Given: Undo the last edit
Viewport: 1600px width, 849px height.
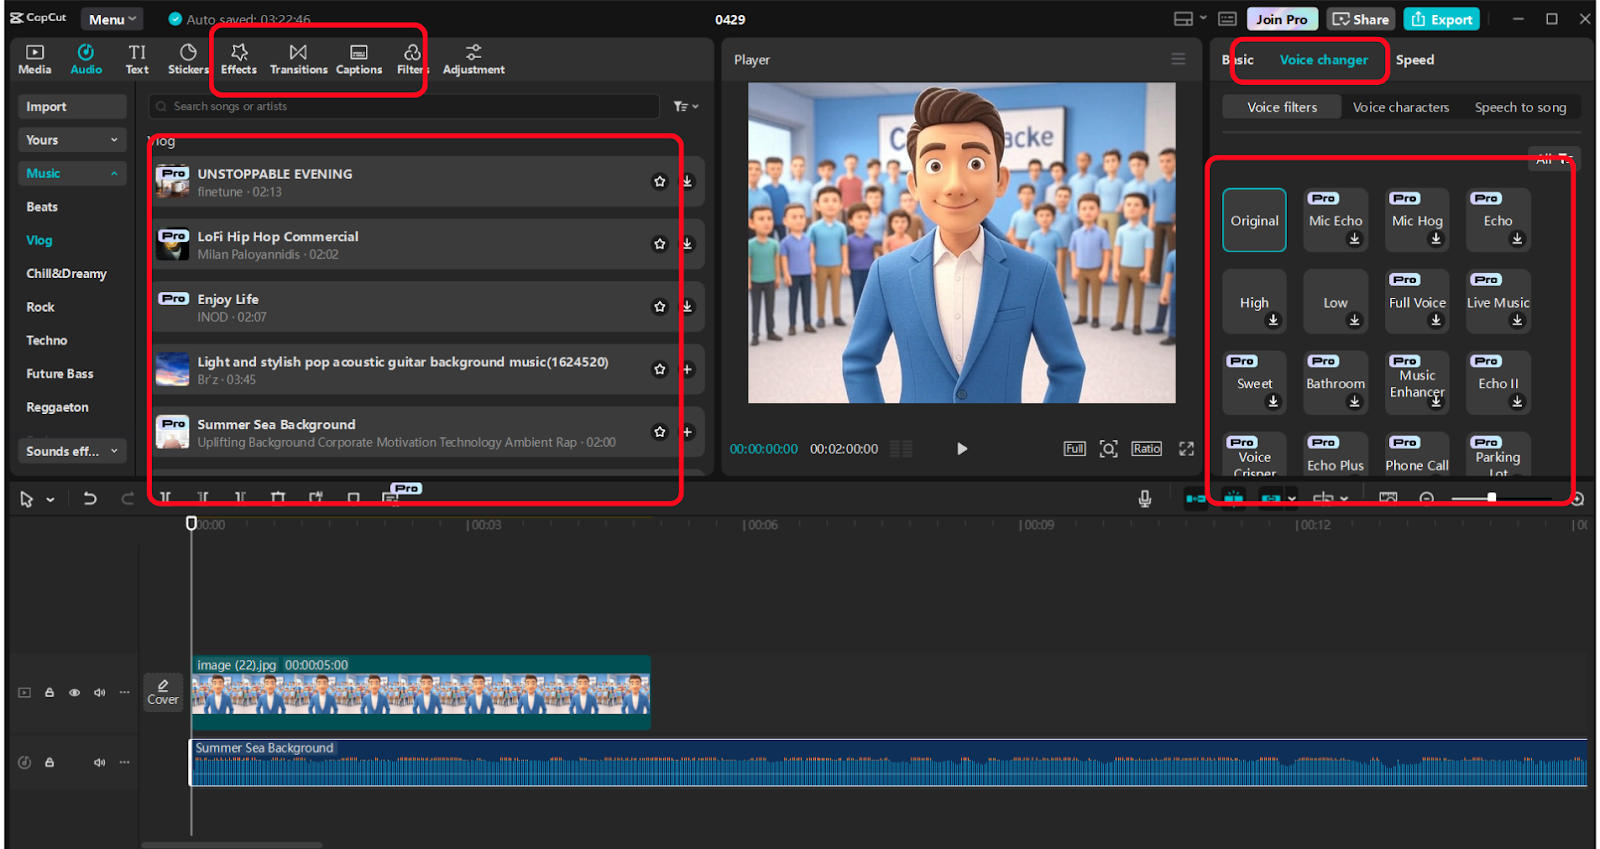Looking at the screenshot, I should pos(90,498).
